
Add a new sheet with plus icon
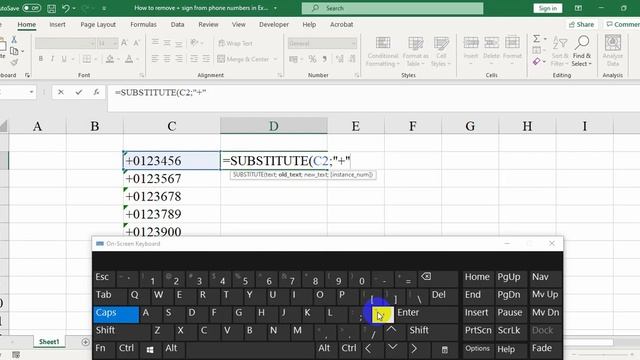85,342
